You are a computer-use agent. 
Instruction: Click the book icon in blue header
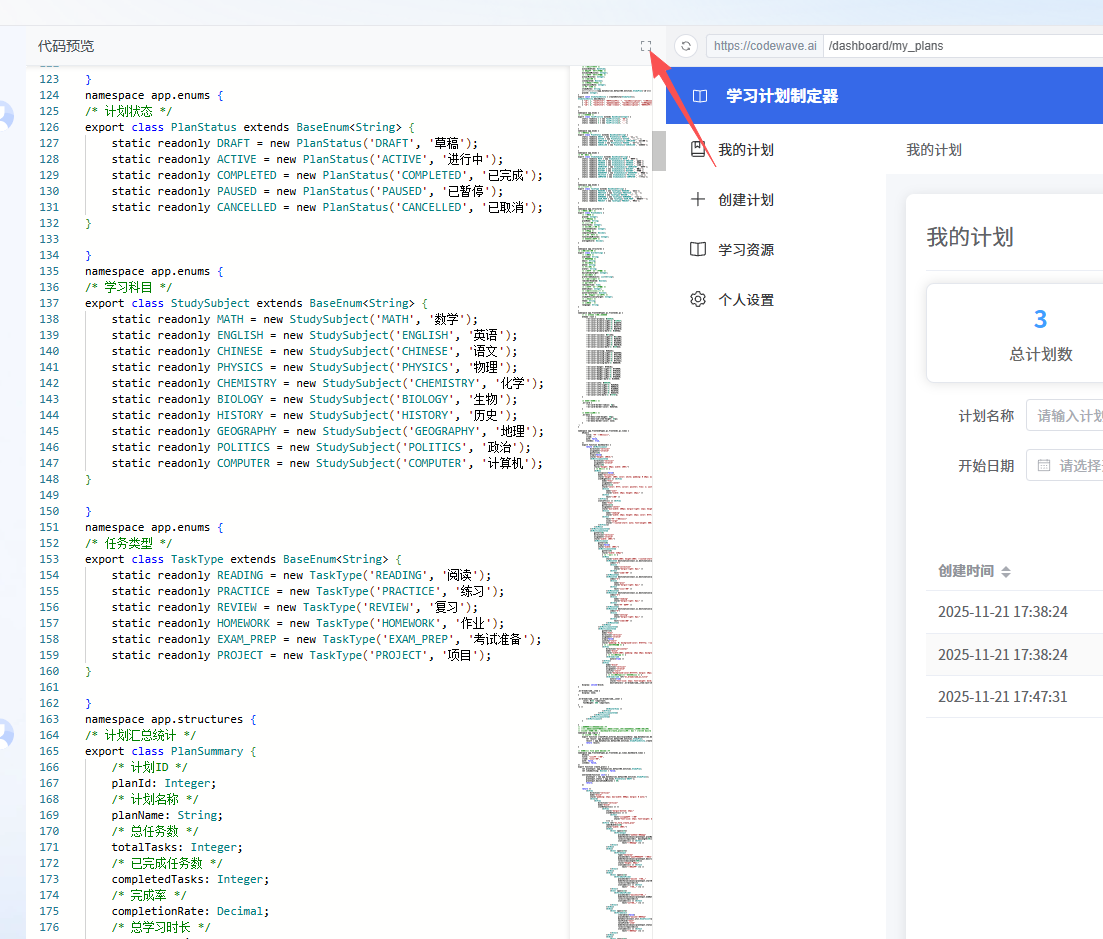pyautogui.click(x=700, y=96)
